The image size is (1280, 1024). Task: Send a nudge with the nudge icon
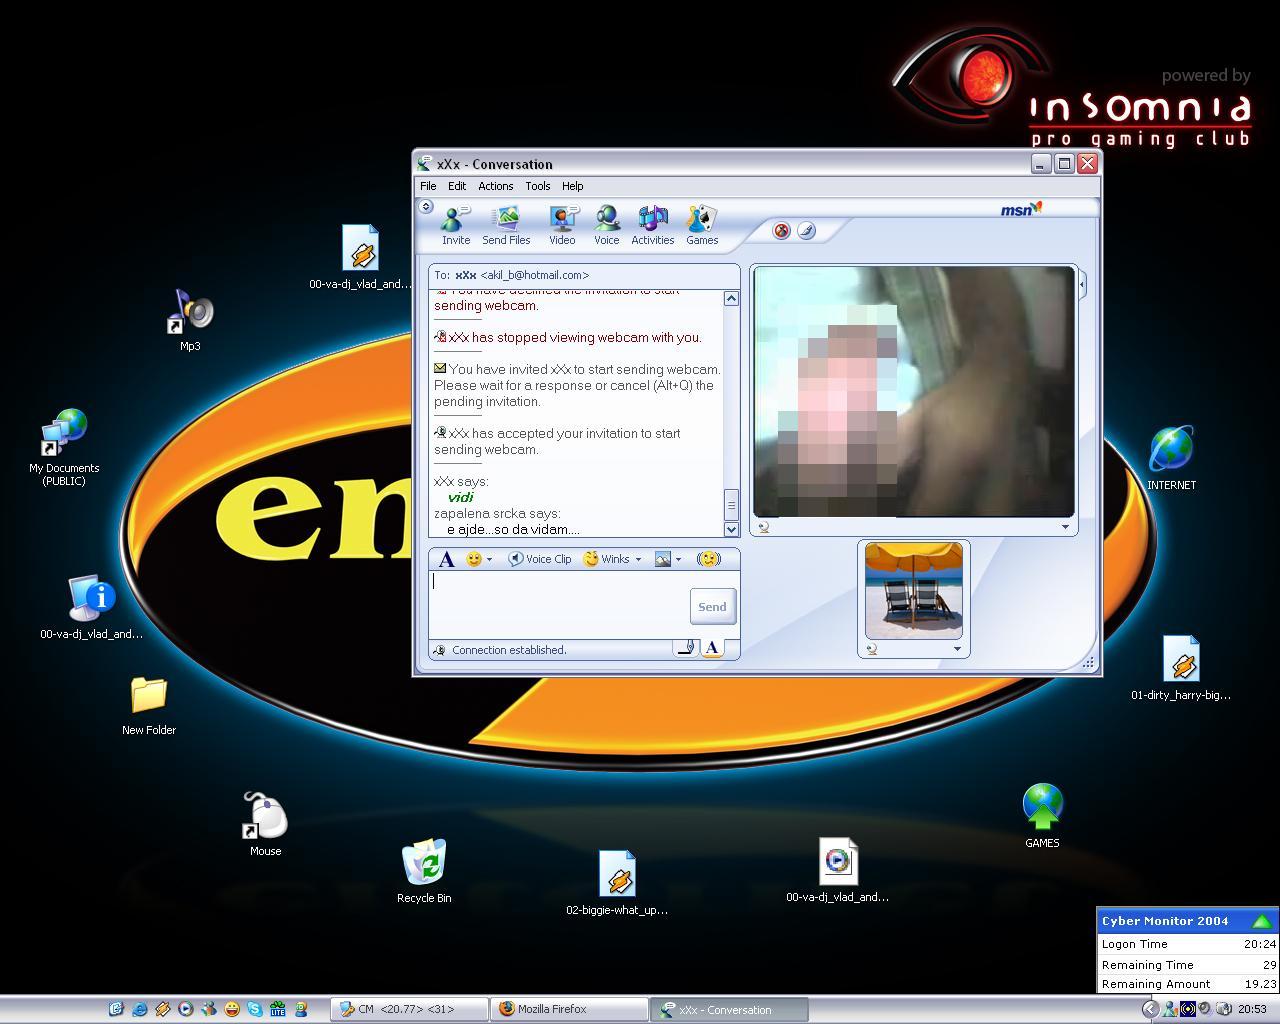click(709, 559)
